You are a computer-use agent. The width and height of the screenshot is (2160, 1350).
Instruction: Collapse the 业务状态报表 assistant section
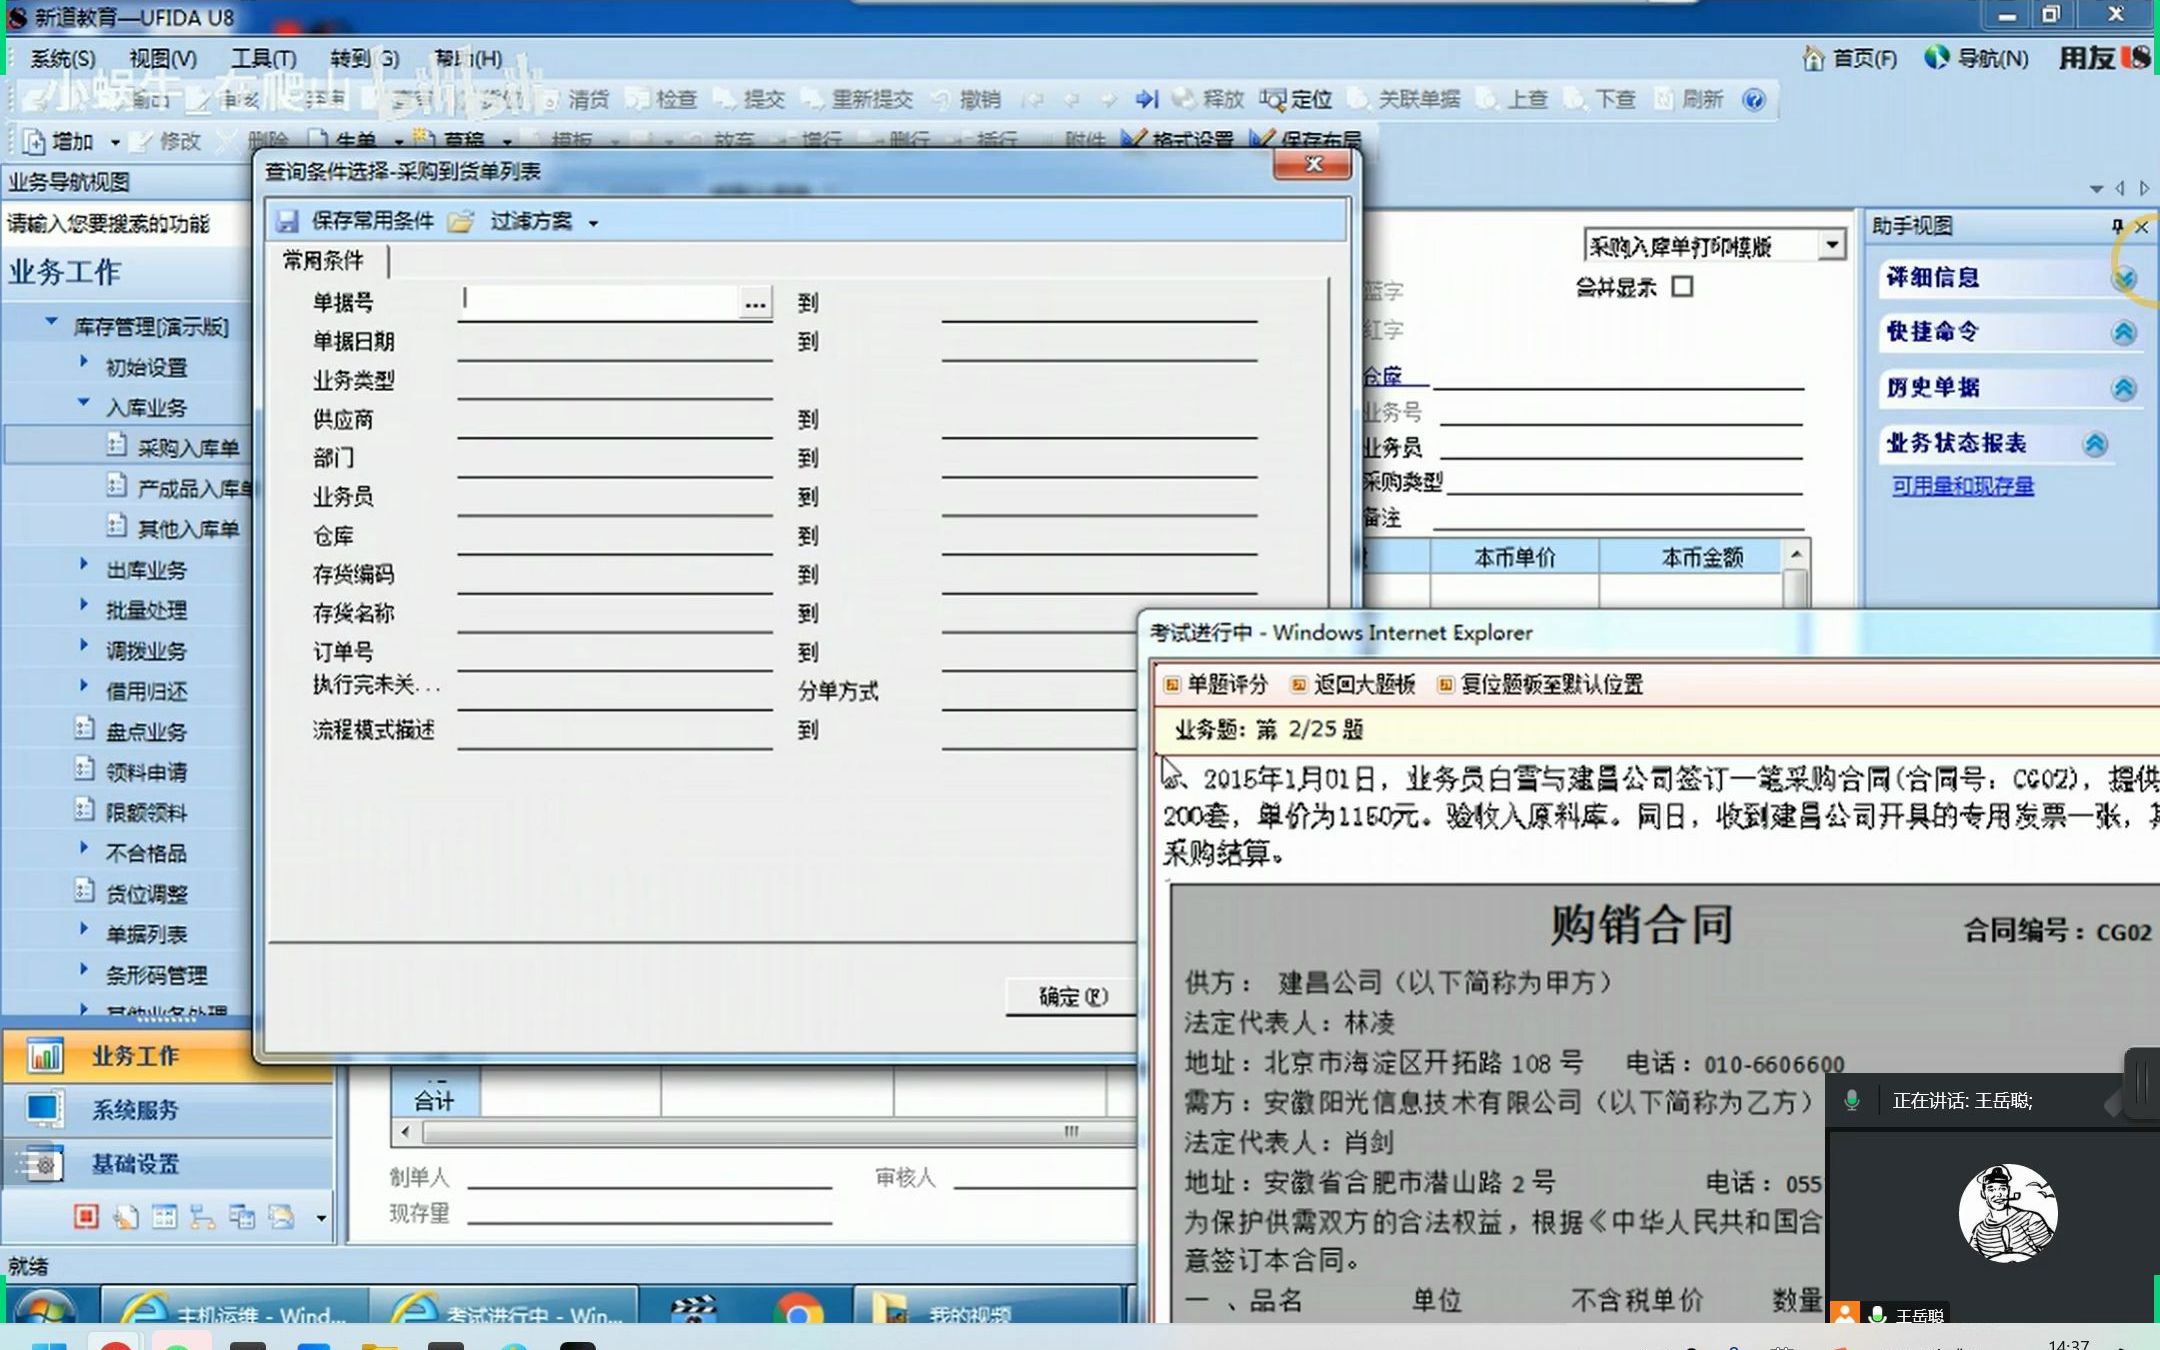(2095, 444)
